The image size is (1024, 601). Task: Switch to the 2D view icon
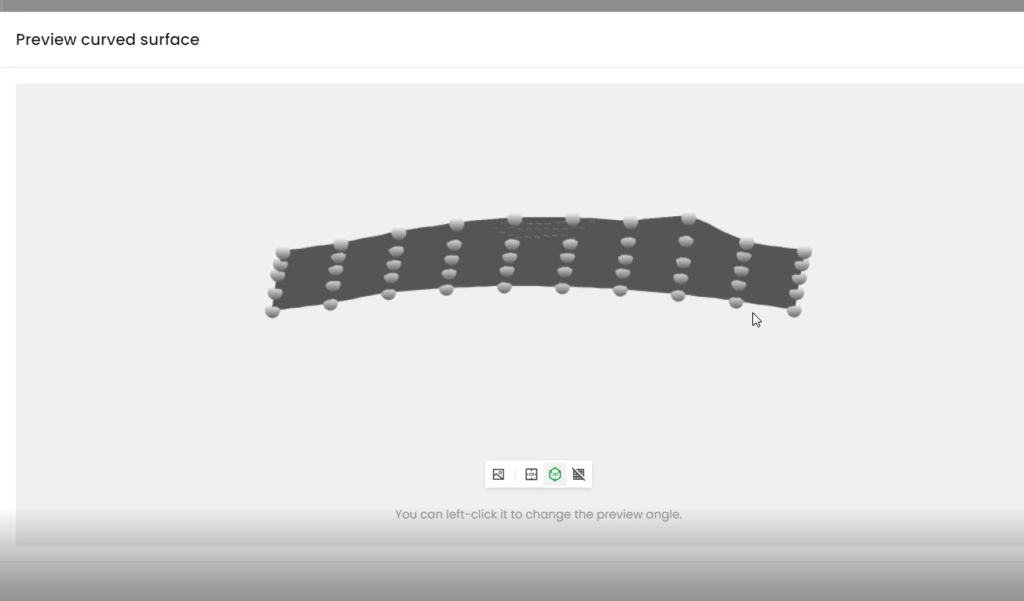tap(531, 474)
